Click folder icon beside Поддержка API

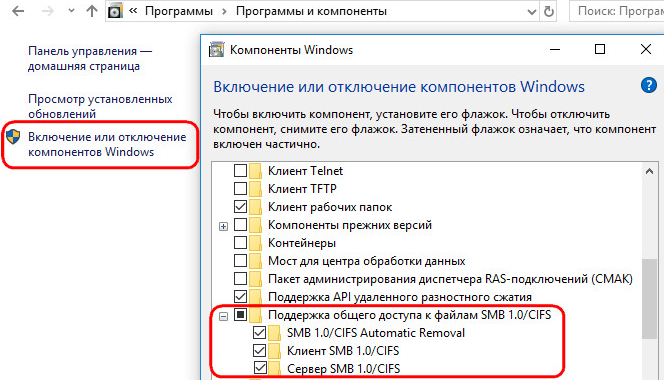(x=255, y=297)
